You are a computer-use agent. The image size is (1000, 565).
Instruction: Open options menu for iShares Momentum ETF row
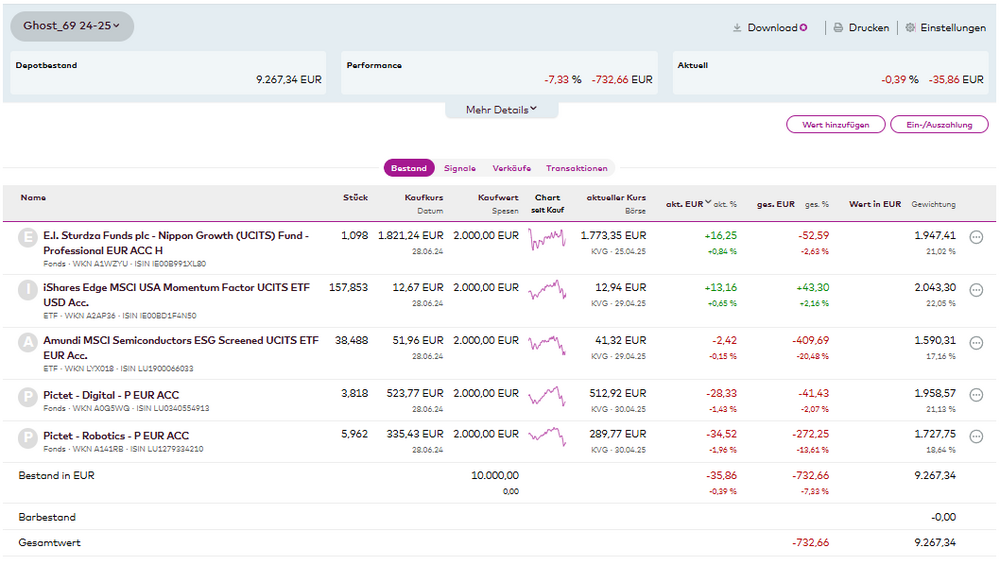(976, 289)
